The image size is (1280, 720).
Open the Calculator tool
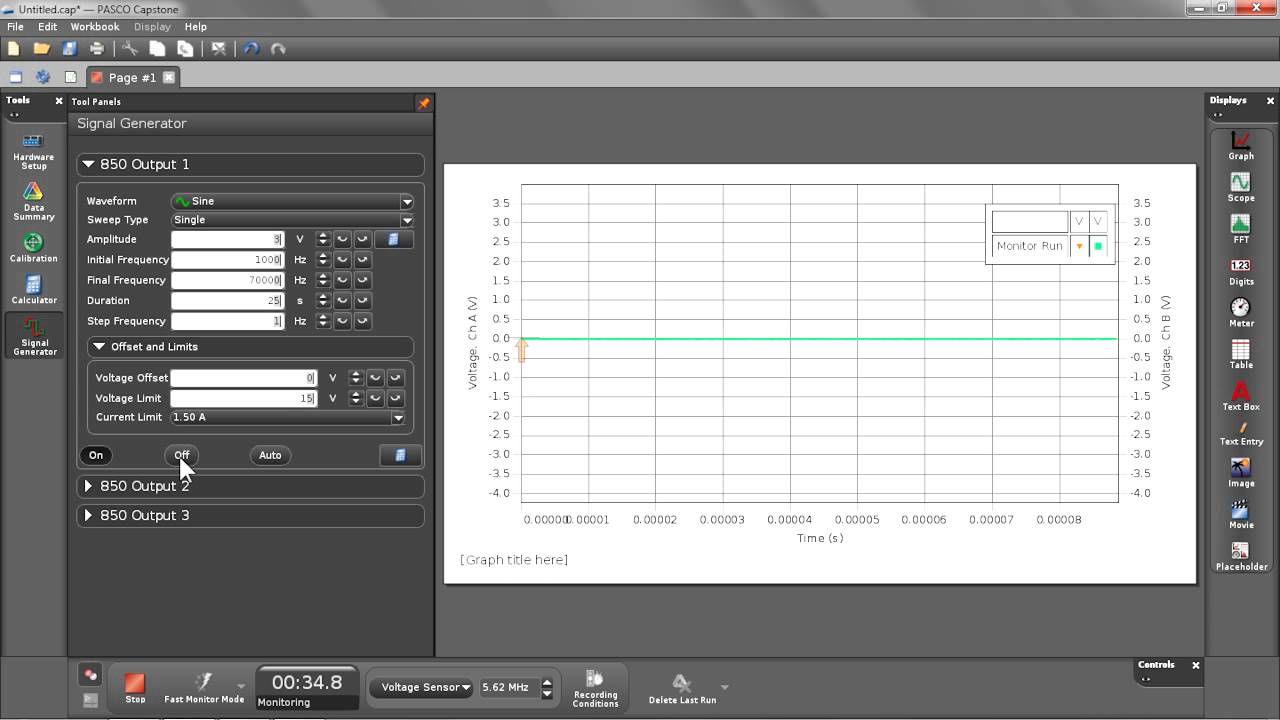(34, 290)
